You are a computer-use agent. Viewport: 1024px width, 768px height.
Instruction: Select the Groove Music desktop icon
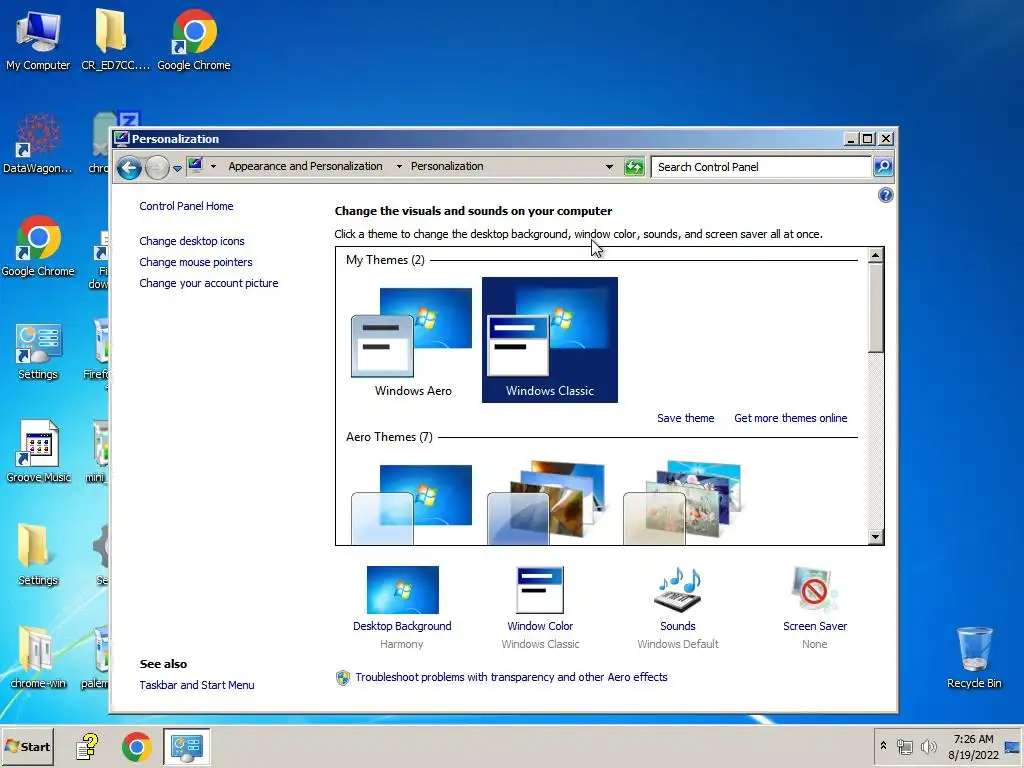[38, 452]
